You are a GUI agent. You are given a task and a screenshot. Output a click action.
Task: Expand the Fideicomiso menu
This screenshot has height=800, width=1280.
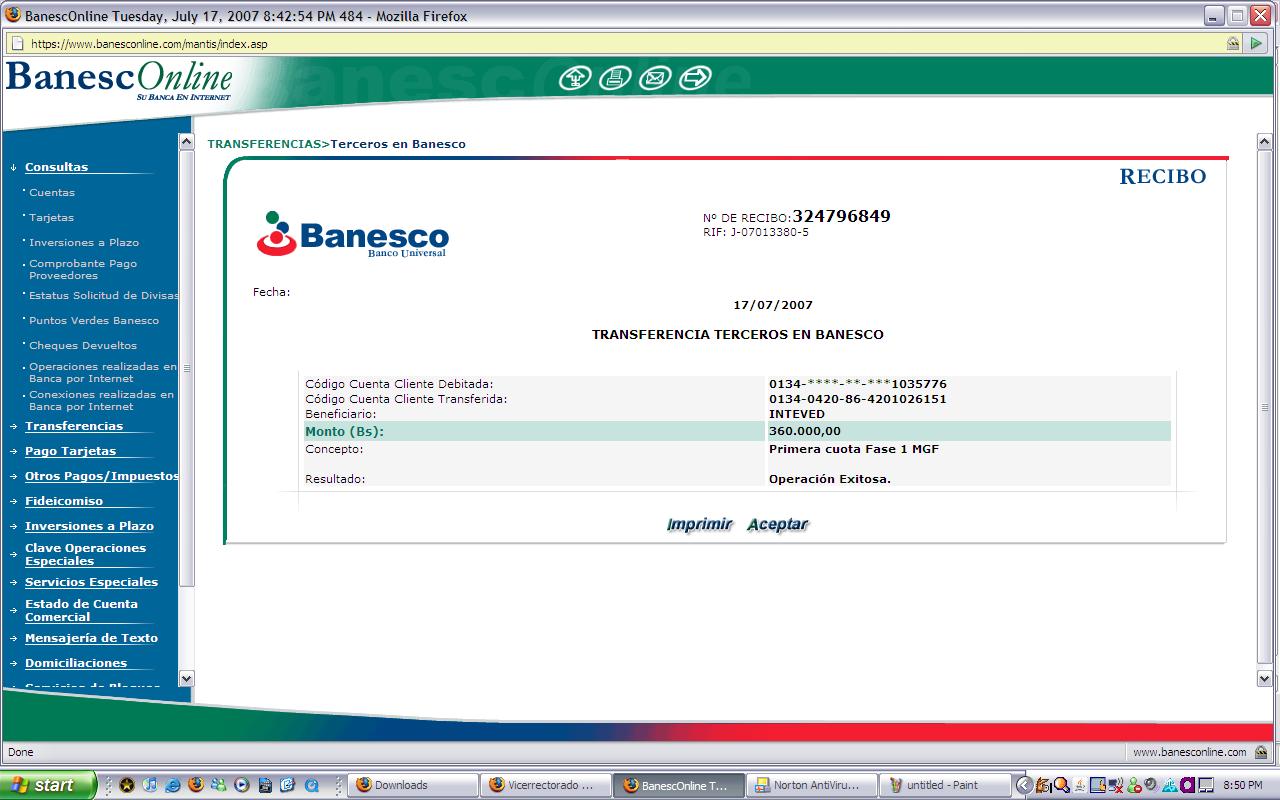pos(64,501)
